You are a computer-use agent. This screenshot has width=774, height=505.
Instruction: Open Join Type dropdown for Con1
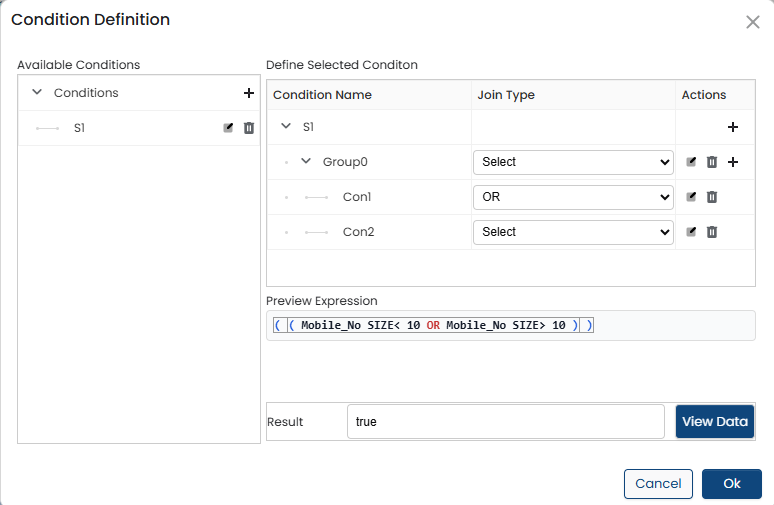573,197
